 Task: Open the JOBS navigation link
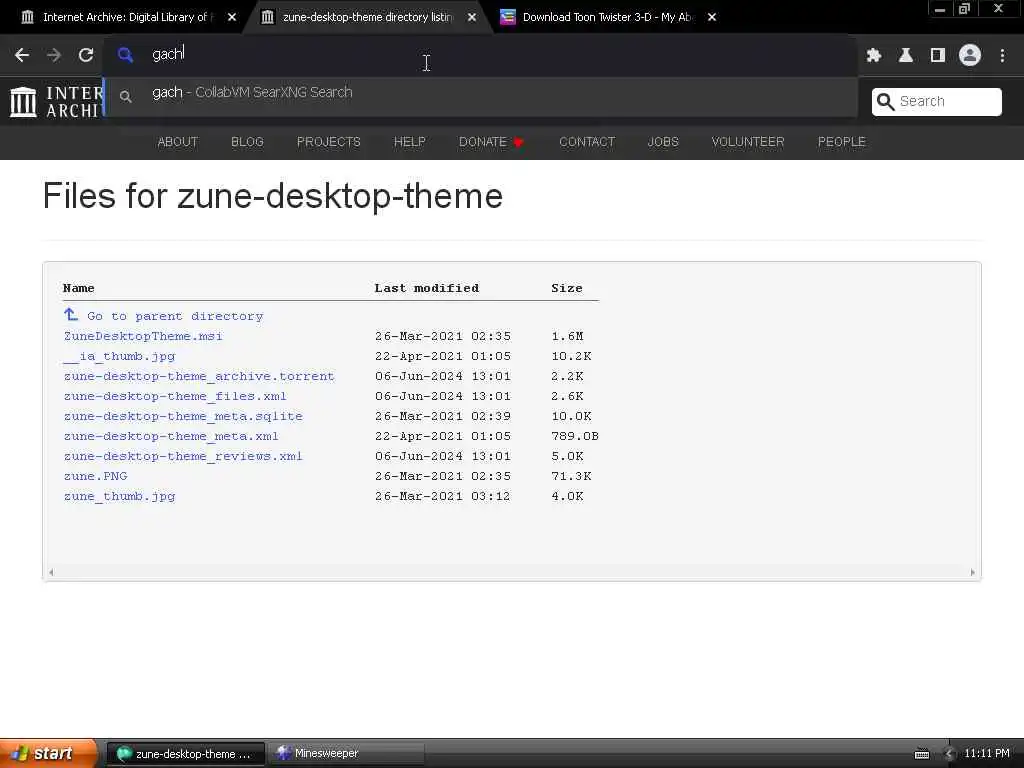click(663, 142)
